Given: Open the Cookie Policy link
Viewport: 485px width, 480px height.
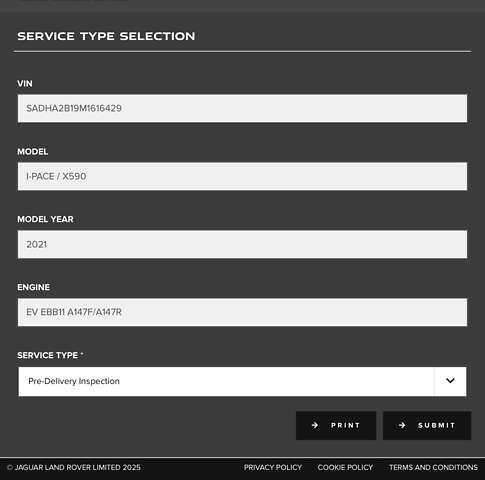Looking at the screenshot, I should 345,468.
